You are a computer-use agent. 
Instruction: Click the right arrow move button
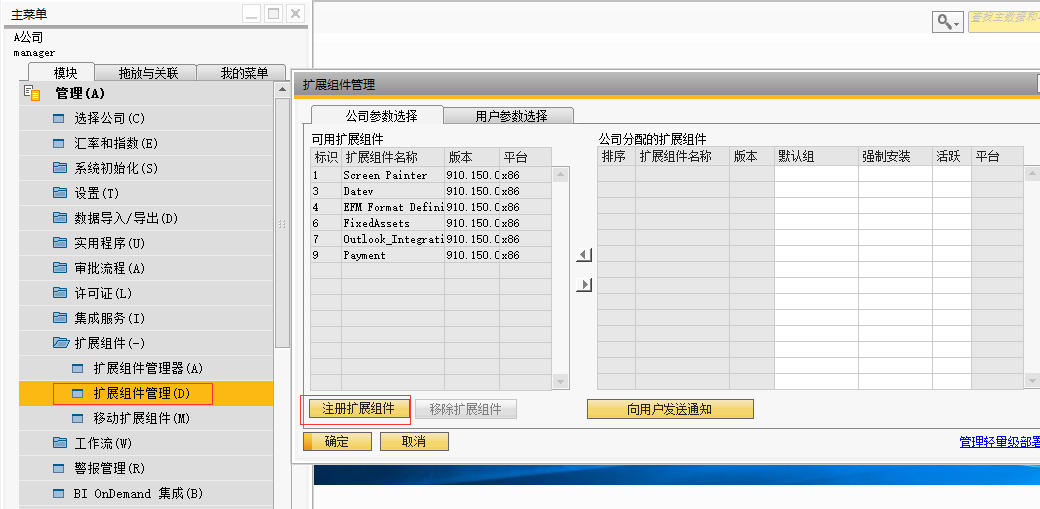(x=584, y=285)
